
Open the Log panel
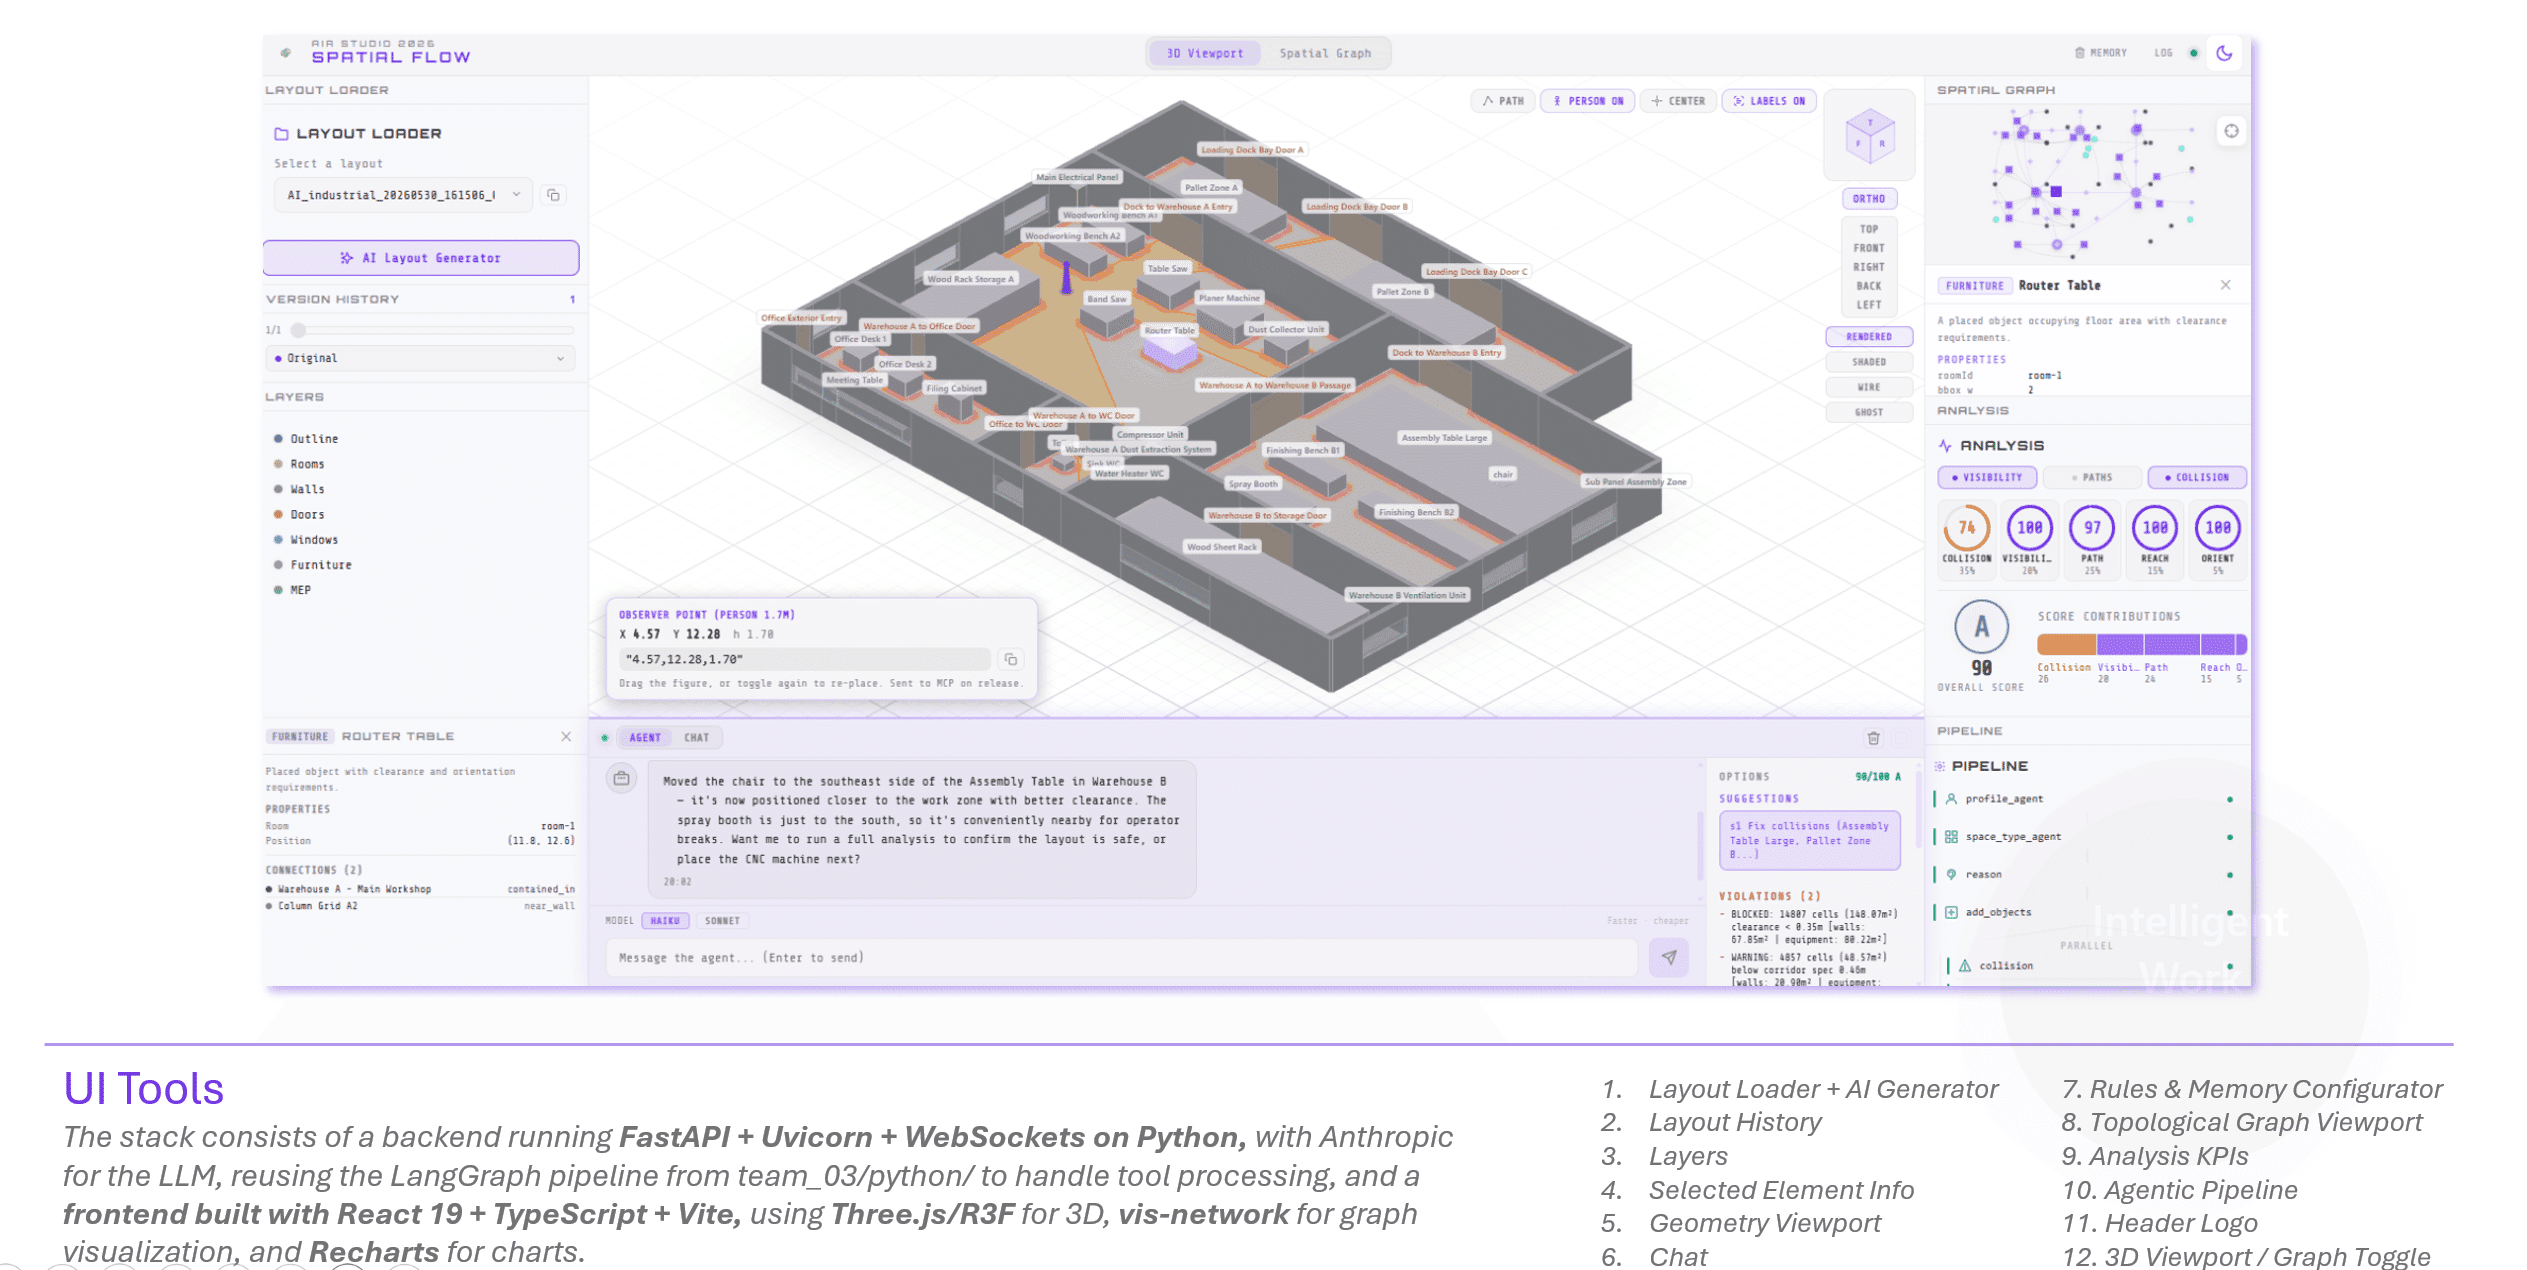point(2163,53)
